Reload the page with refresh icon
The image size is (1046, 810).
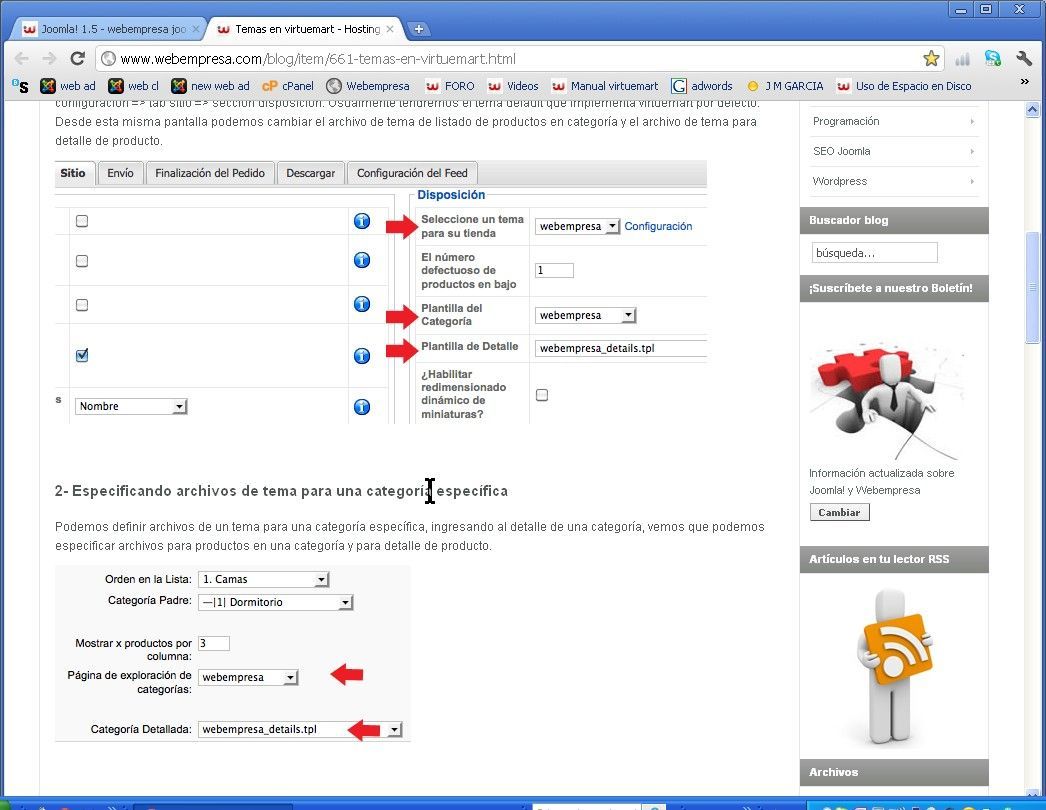(x=77, y=59)
